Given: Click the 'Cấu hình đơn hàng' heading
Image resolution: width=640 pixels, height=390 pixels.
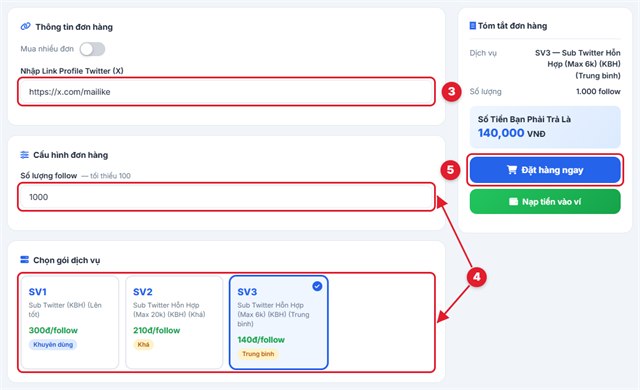Looking at the screenshot, I should pyautogui.click(x=71, y=155).
